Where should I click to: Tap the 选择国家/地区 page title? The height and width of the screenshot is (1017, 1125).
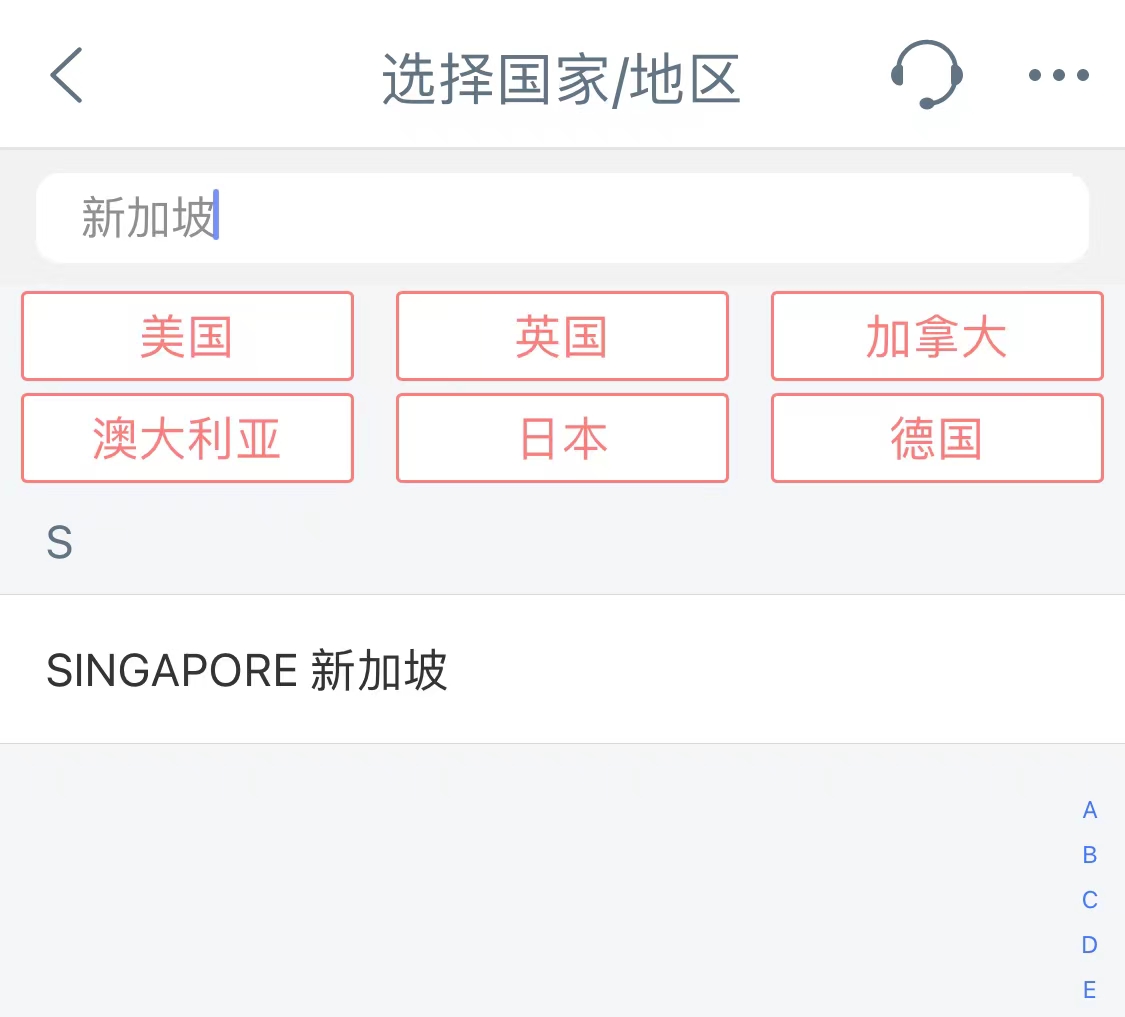[x=561, y=80]
